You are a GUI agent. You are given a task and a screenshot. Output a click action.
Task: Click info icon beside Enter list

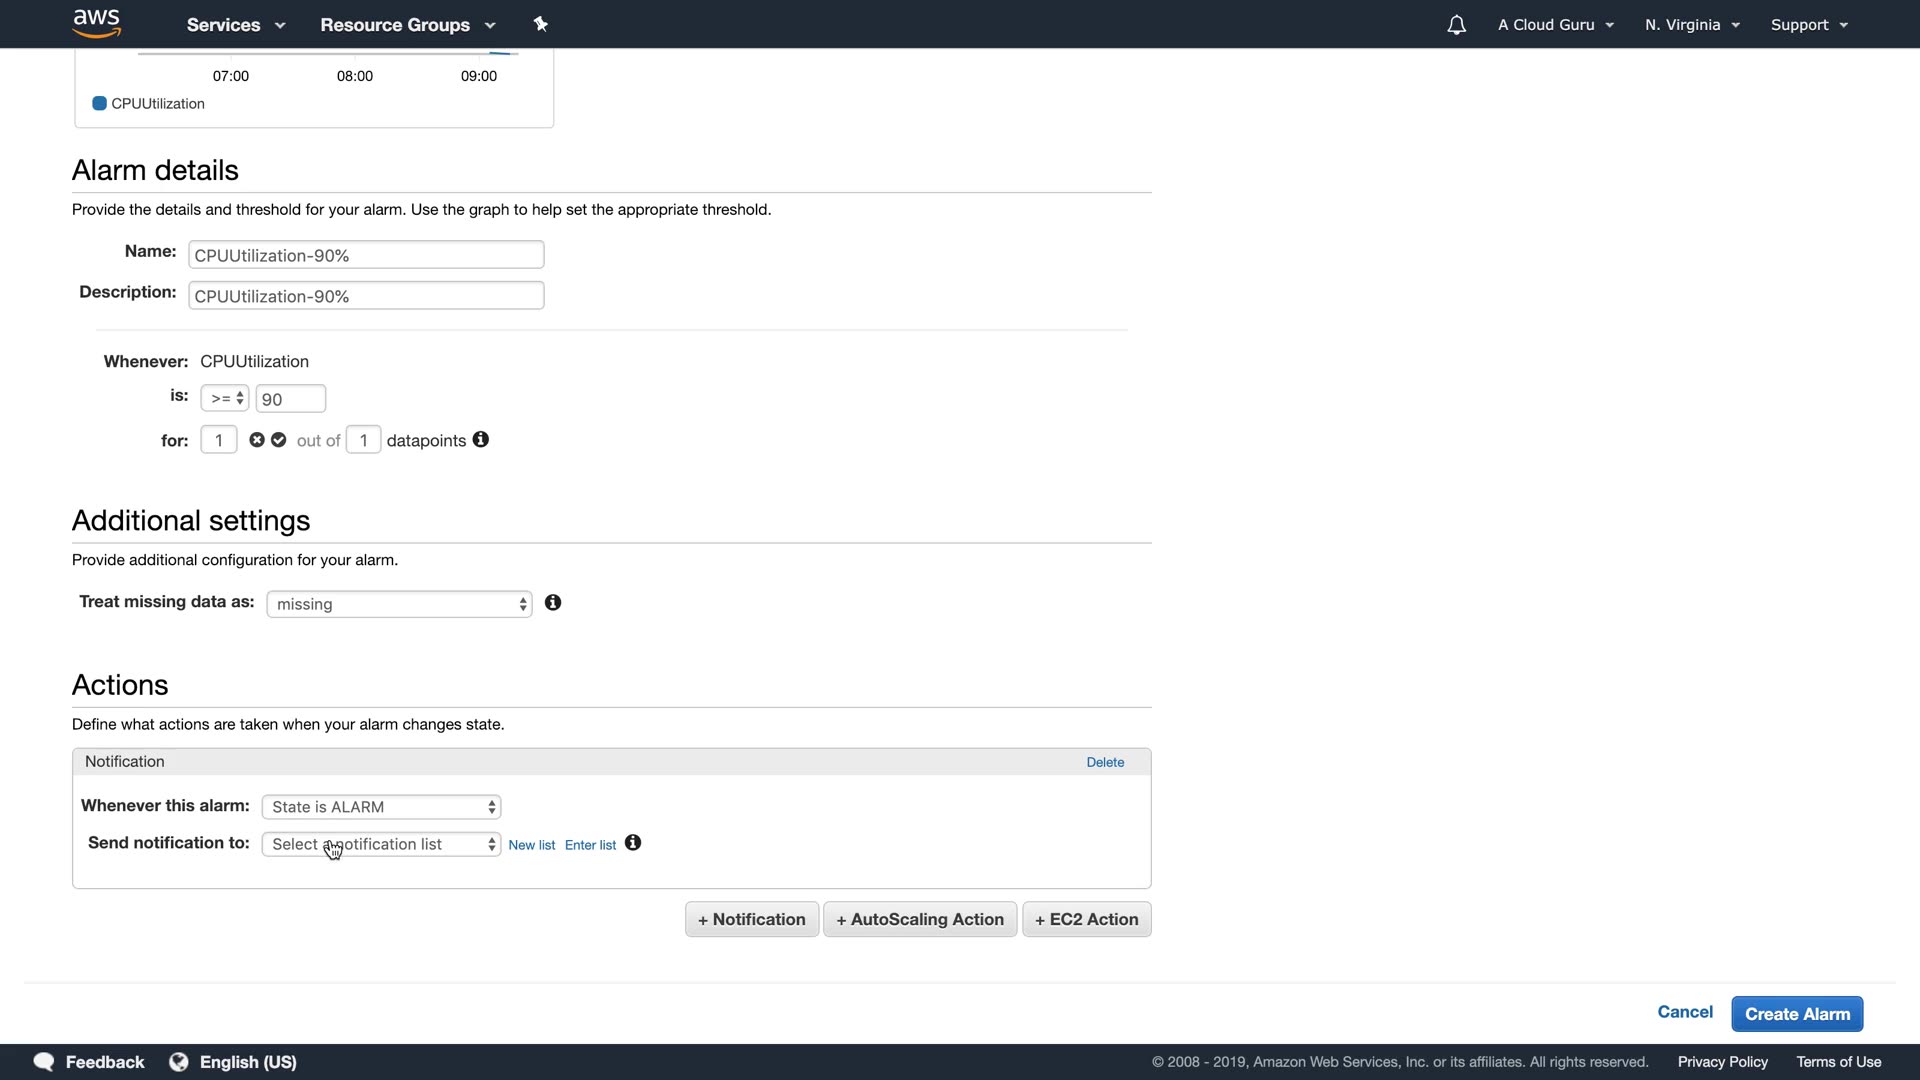(x=633, y=843)
